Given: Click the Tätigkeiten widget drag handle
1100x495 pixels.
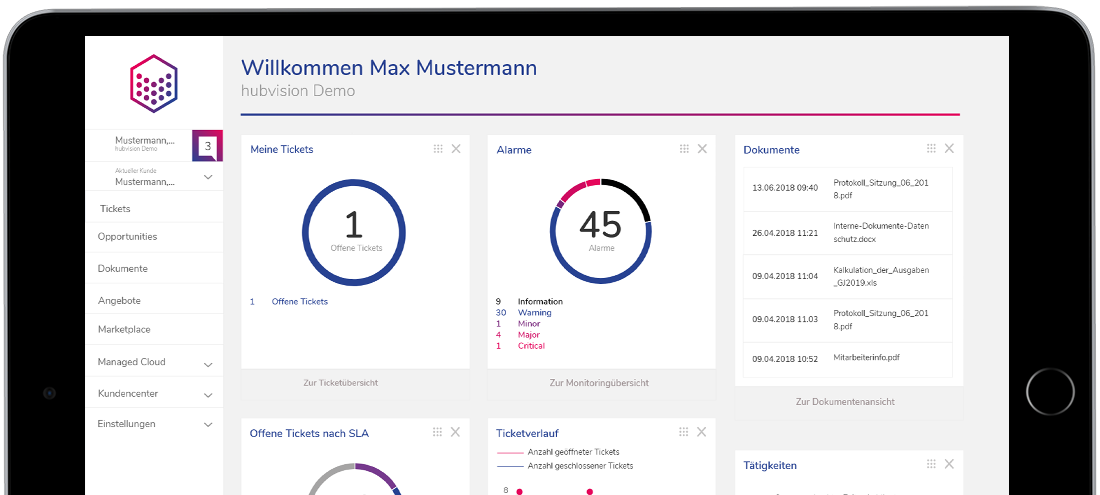Looking at the screenshot, I should pos(931,464).
